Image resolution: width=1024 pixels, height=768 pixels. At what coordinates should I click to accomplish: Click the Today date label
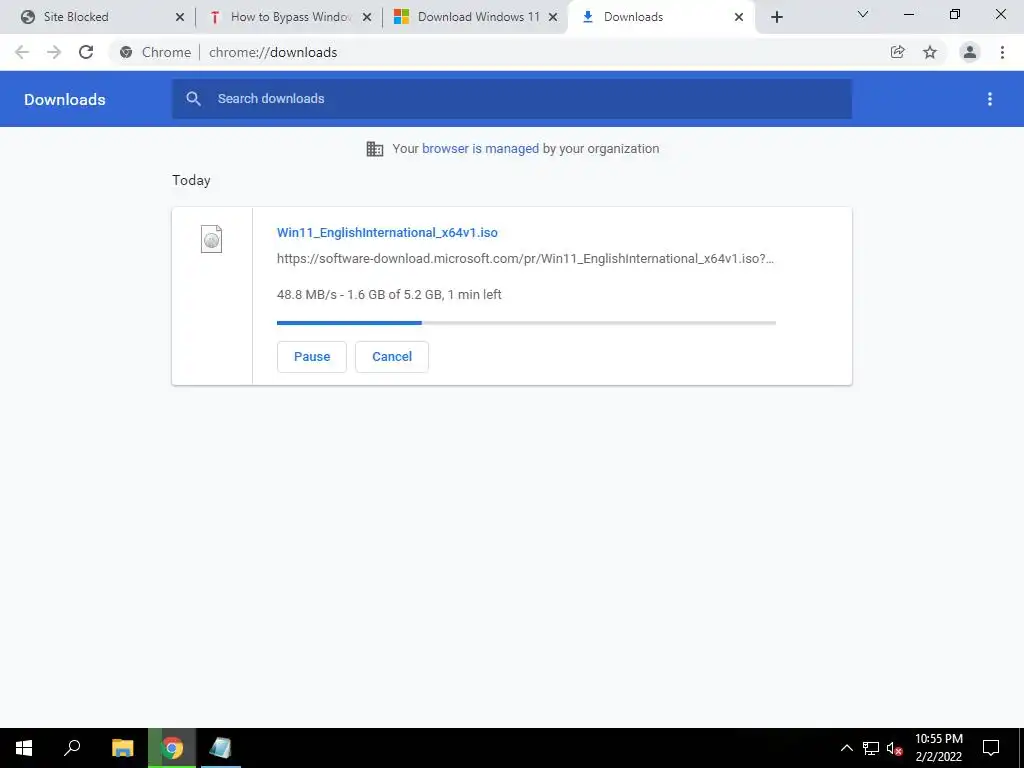click(x=191, y=180)
